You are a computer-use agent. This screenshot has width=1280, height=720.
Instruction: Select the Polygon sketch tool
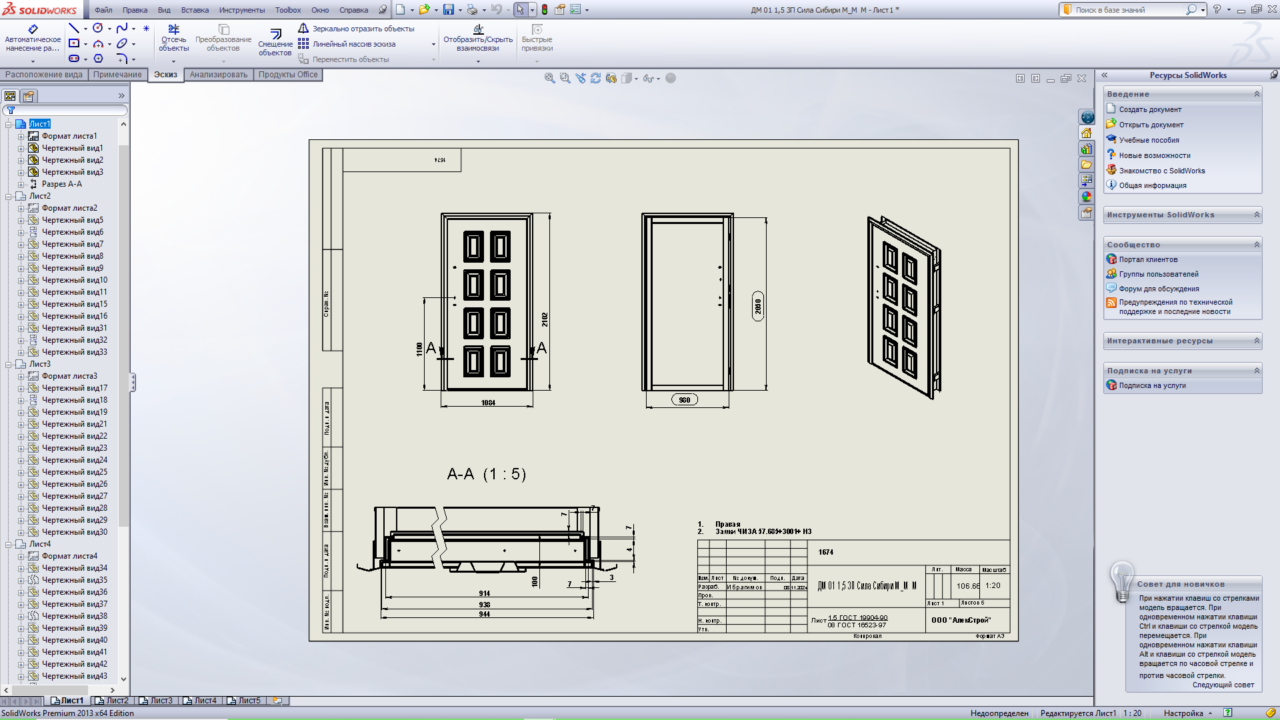(98, 59)
